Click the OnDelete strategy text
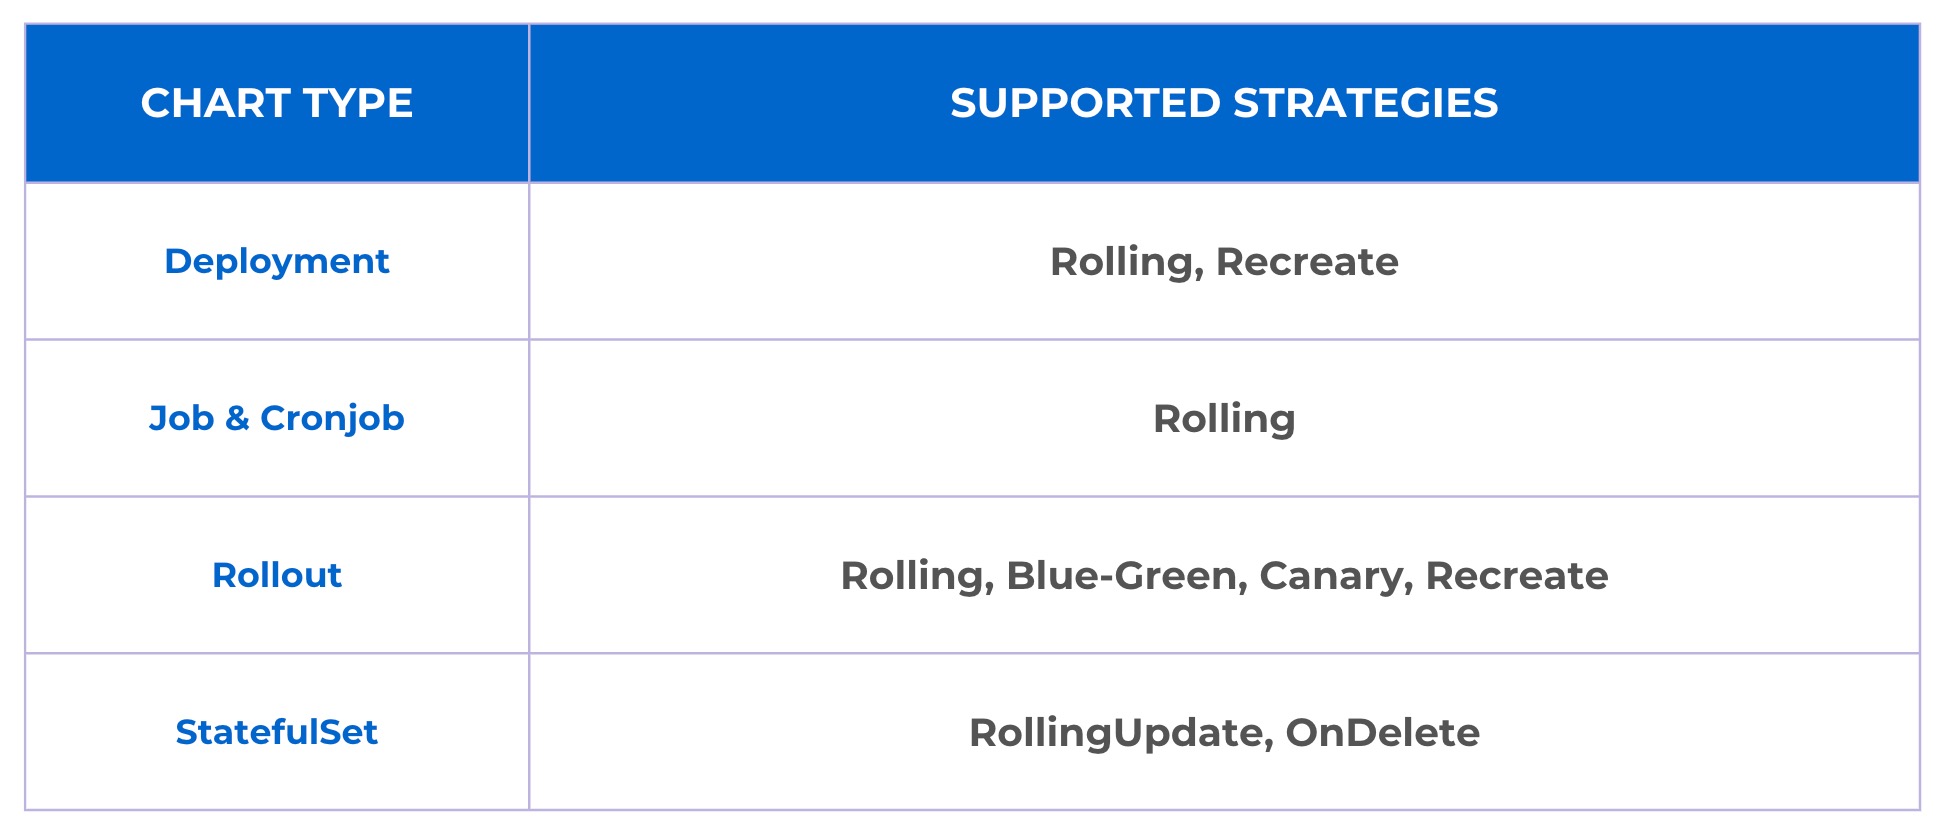The height and width of the screenshot is (836, 1944). (1383, 733)
